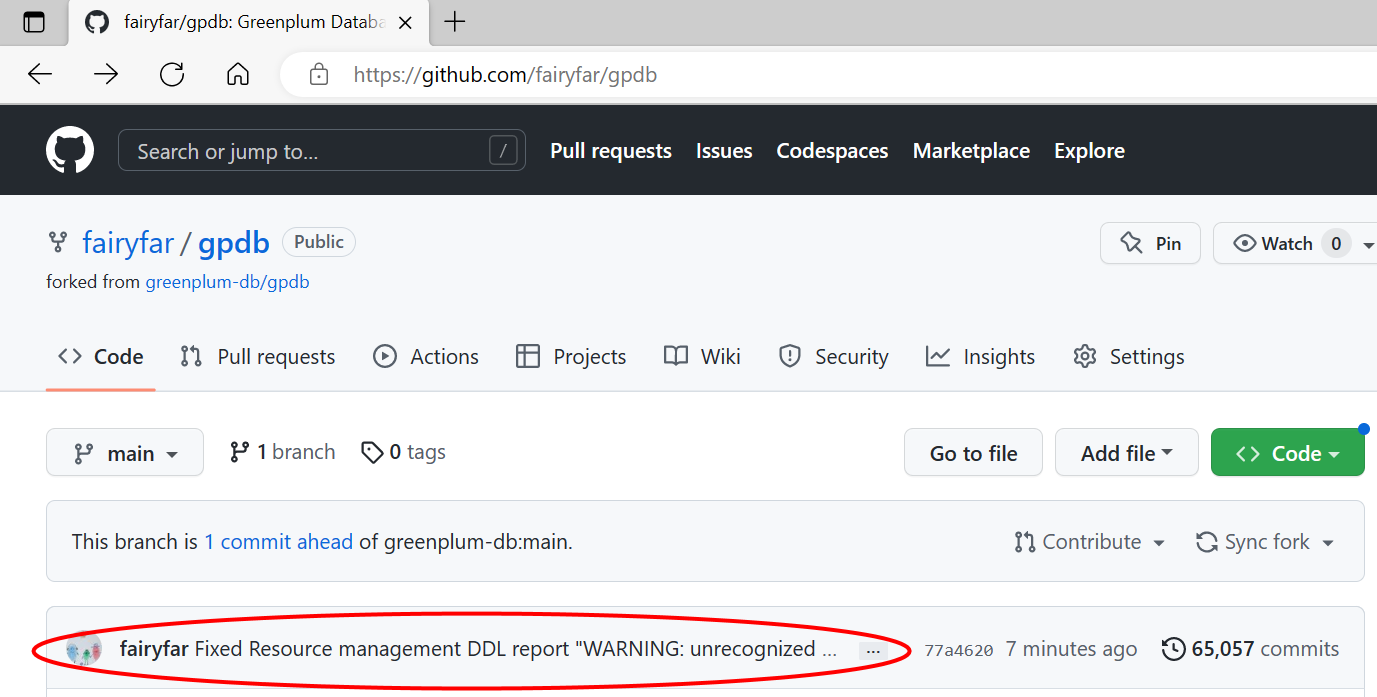The width and height of the screenshot is (1377, 697).
Task: Open the browser tab actions icon
Action: (x=34, y=22)
